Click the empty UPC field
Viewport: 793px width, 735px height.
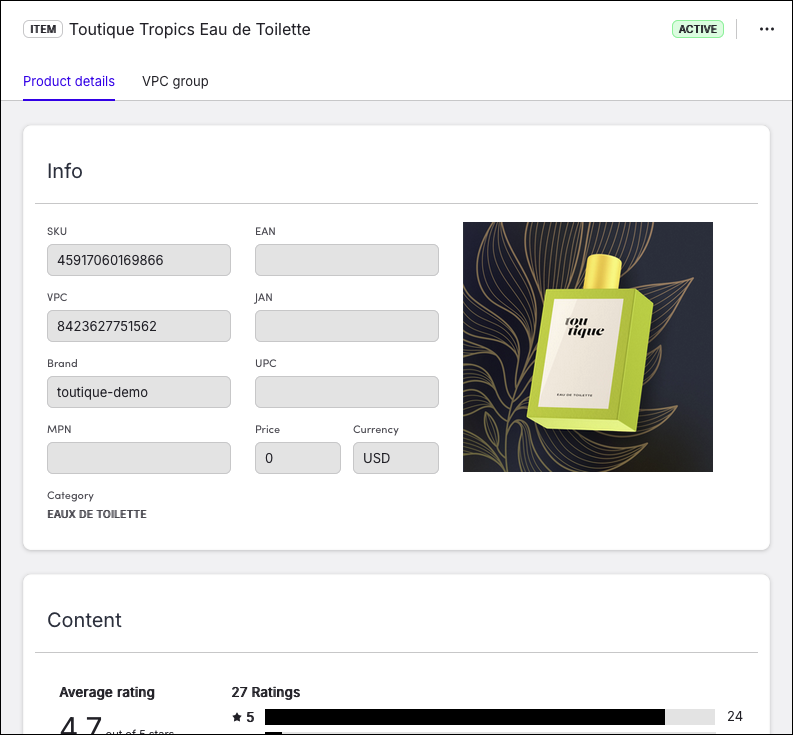click(347, 392)
